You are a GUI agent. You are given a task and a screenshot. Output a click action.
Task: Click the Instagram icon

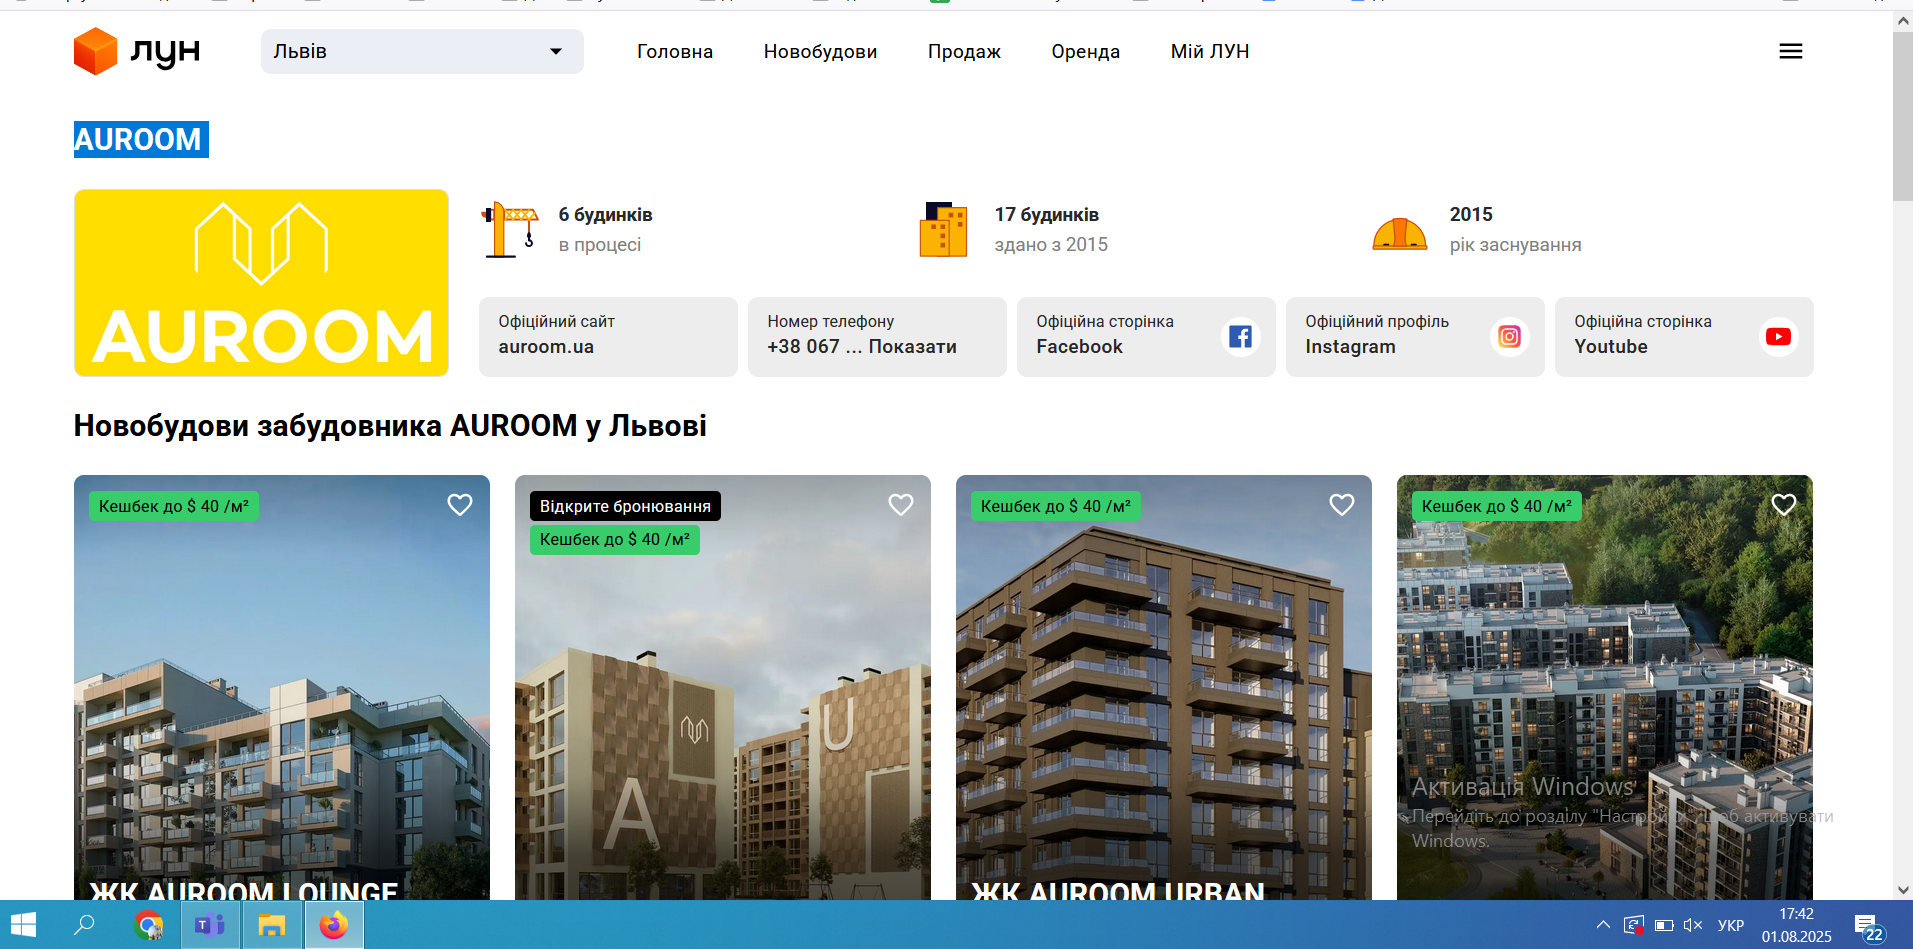coord(1509,337)
